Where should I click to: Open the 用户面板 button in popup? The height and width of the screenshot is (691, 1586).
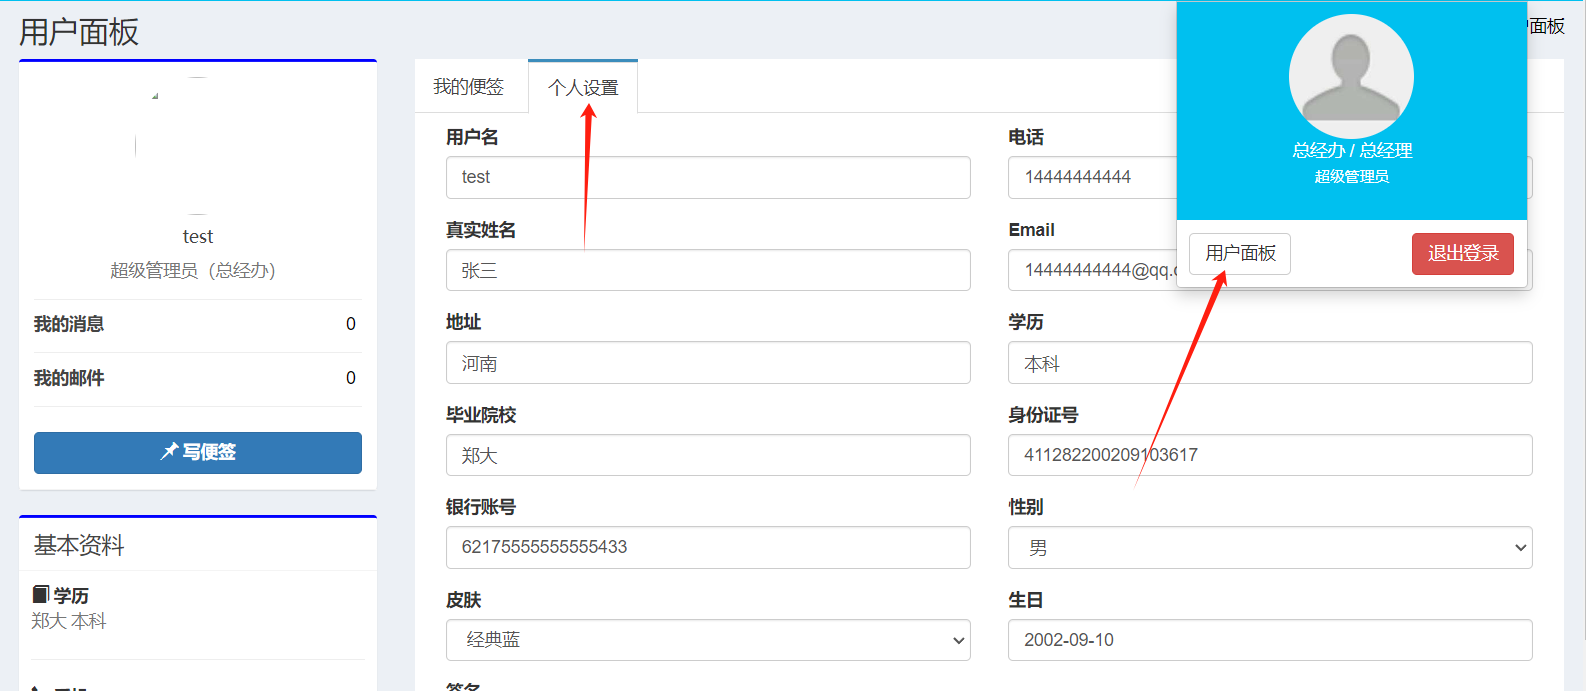pos(1240,254)
